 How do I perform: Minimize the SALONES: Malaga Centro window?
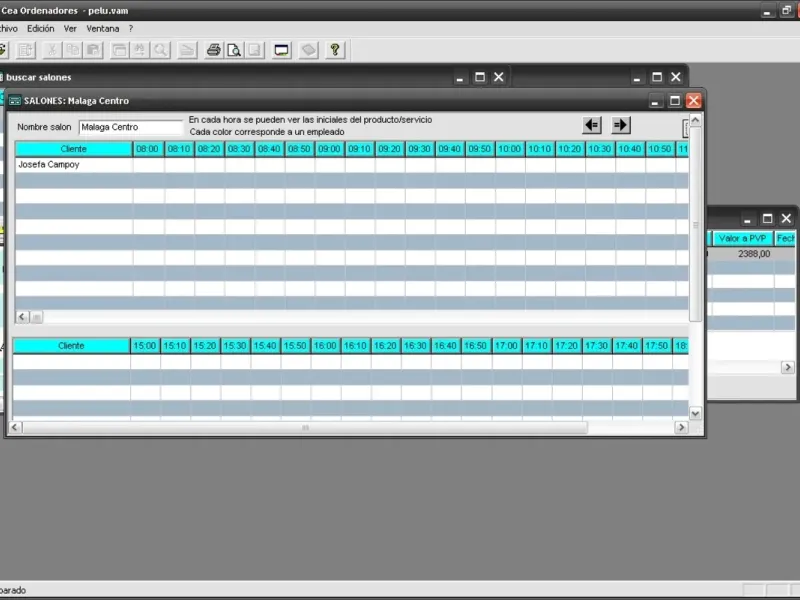click(x=655, y=101)
